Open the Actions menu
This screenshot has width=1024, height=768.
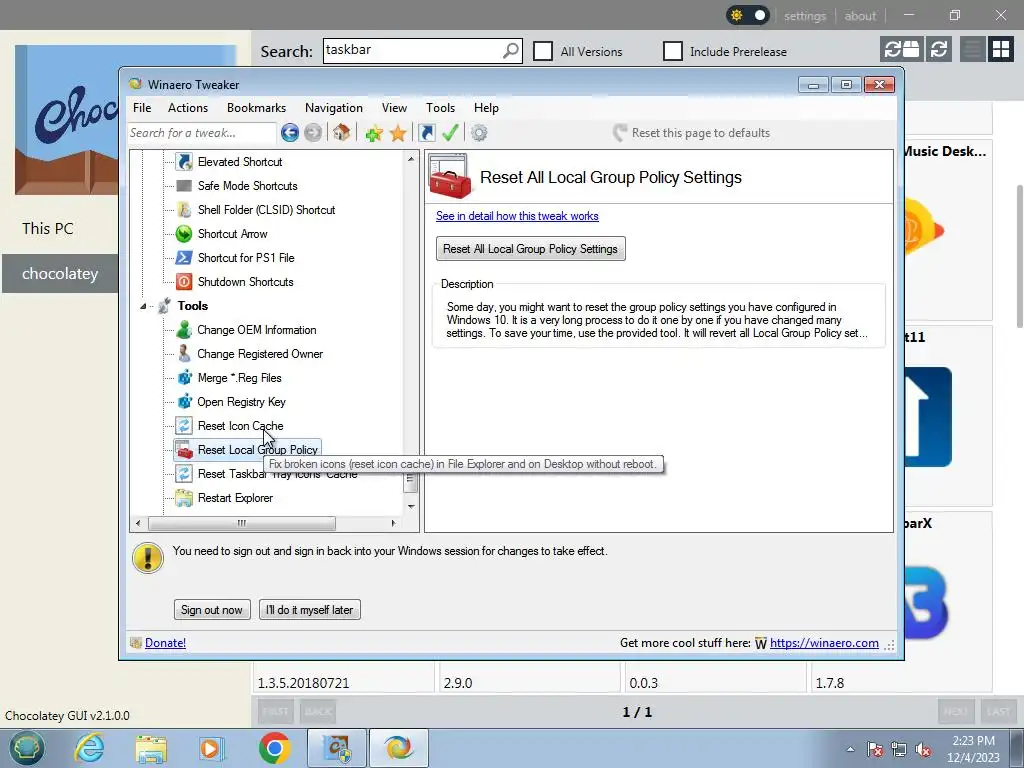187,108
